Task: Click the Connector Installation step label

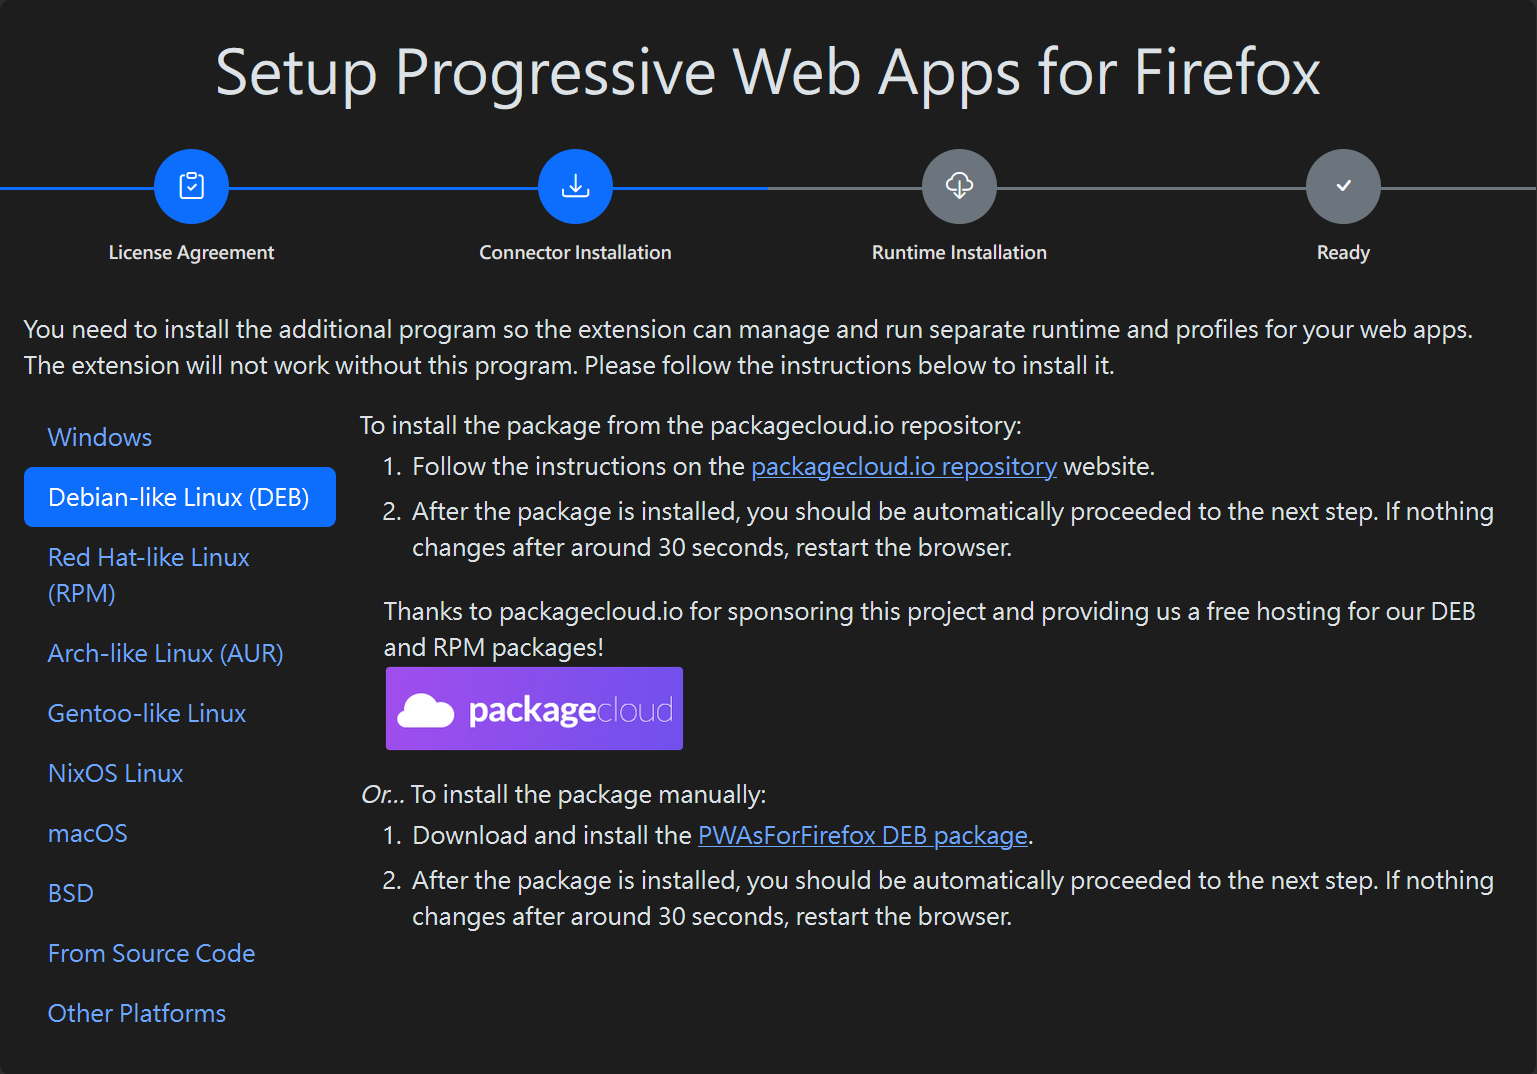Action: pyautogui.click(x=575, y=253)
